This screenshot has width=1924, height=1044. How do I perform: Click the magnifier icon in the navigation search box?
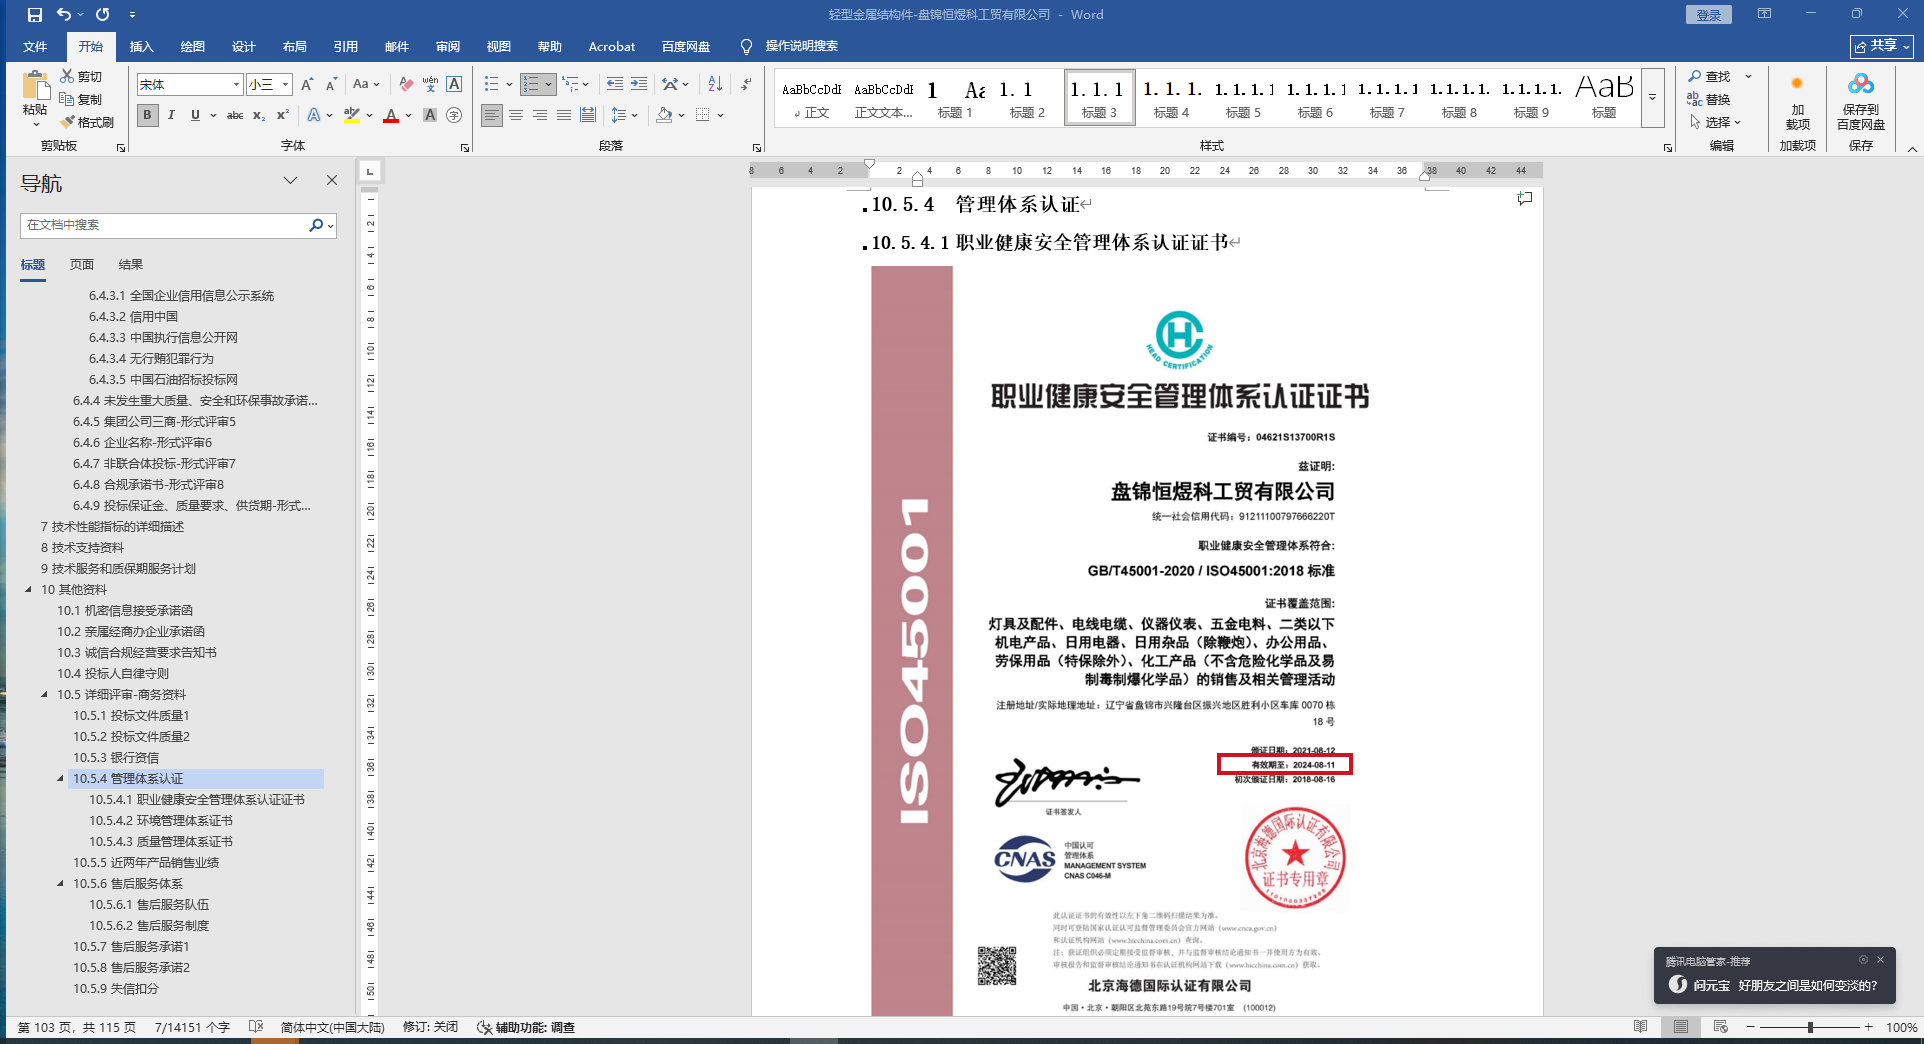(316, 225)
